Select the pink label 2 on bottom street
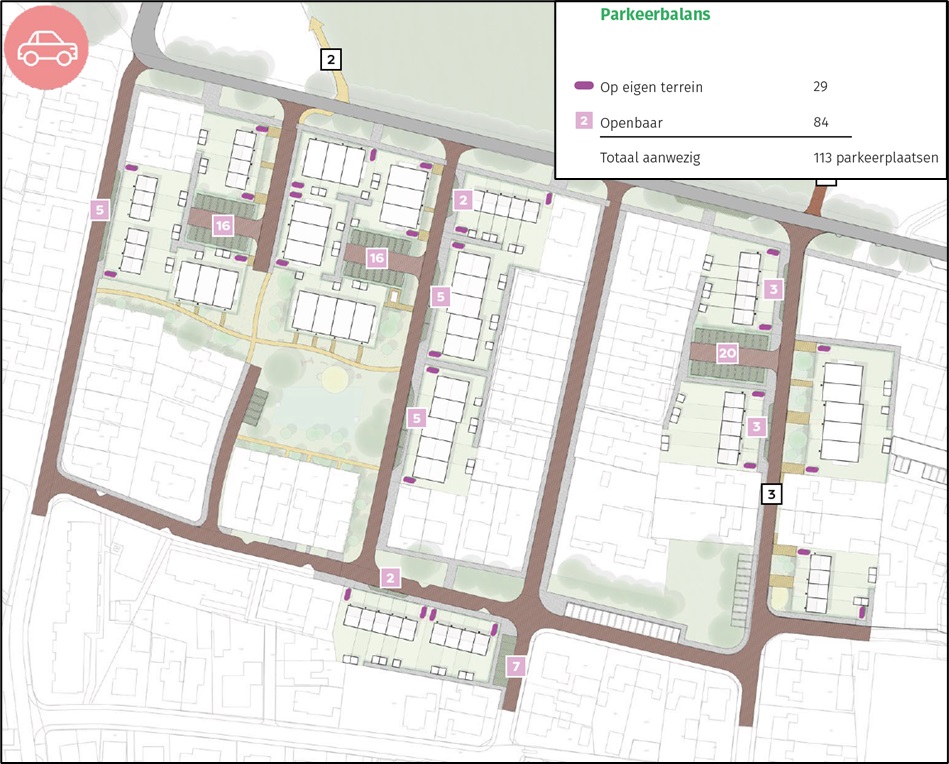The width and height of the screenshot is (949, 764). tap(390, 578)
